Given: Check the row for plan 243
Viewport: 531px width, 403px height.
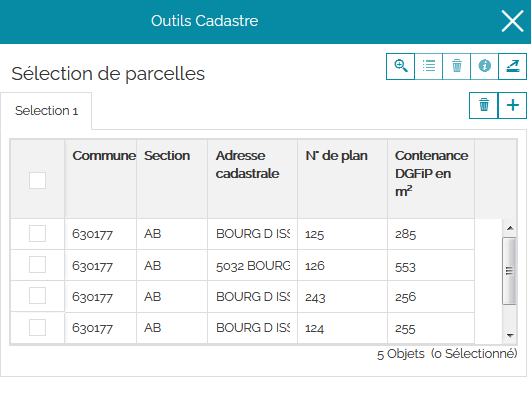Looking at the screenshot, I should coord(37,296).
